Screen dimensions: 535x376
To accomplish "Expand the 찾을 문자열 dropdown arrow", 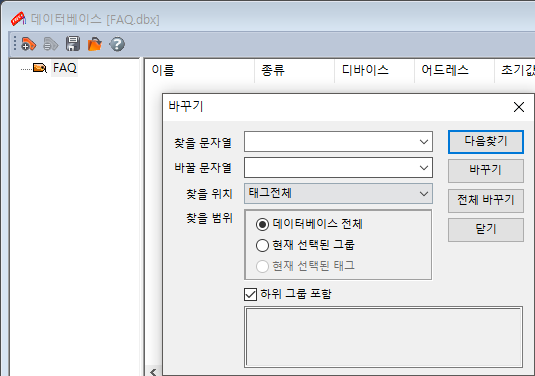I will click(x=424, y=142).
